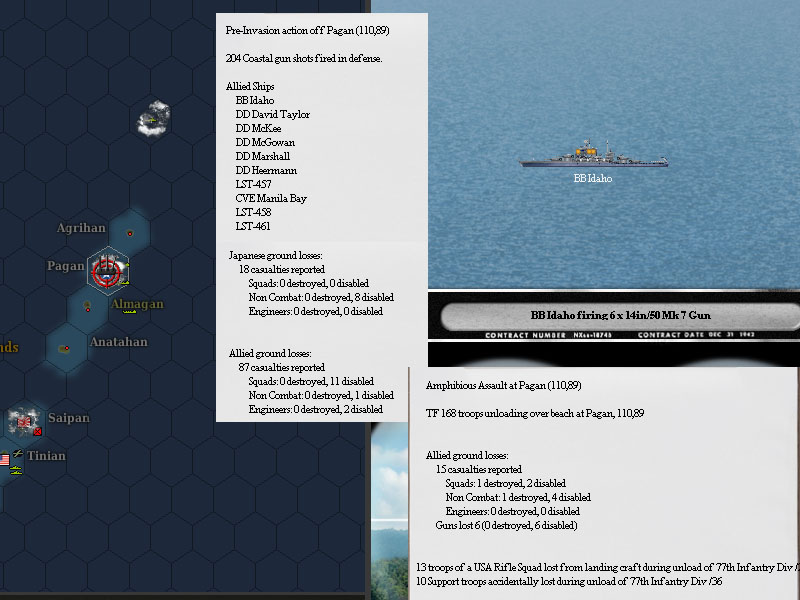The width and height of the screenshot is (800, 600).
Task: Click the 'BB Idaho firing 6 x 14in/50 Mk 7 Gun' banner
Action: click(x=620, y=315)
